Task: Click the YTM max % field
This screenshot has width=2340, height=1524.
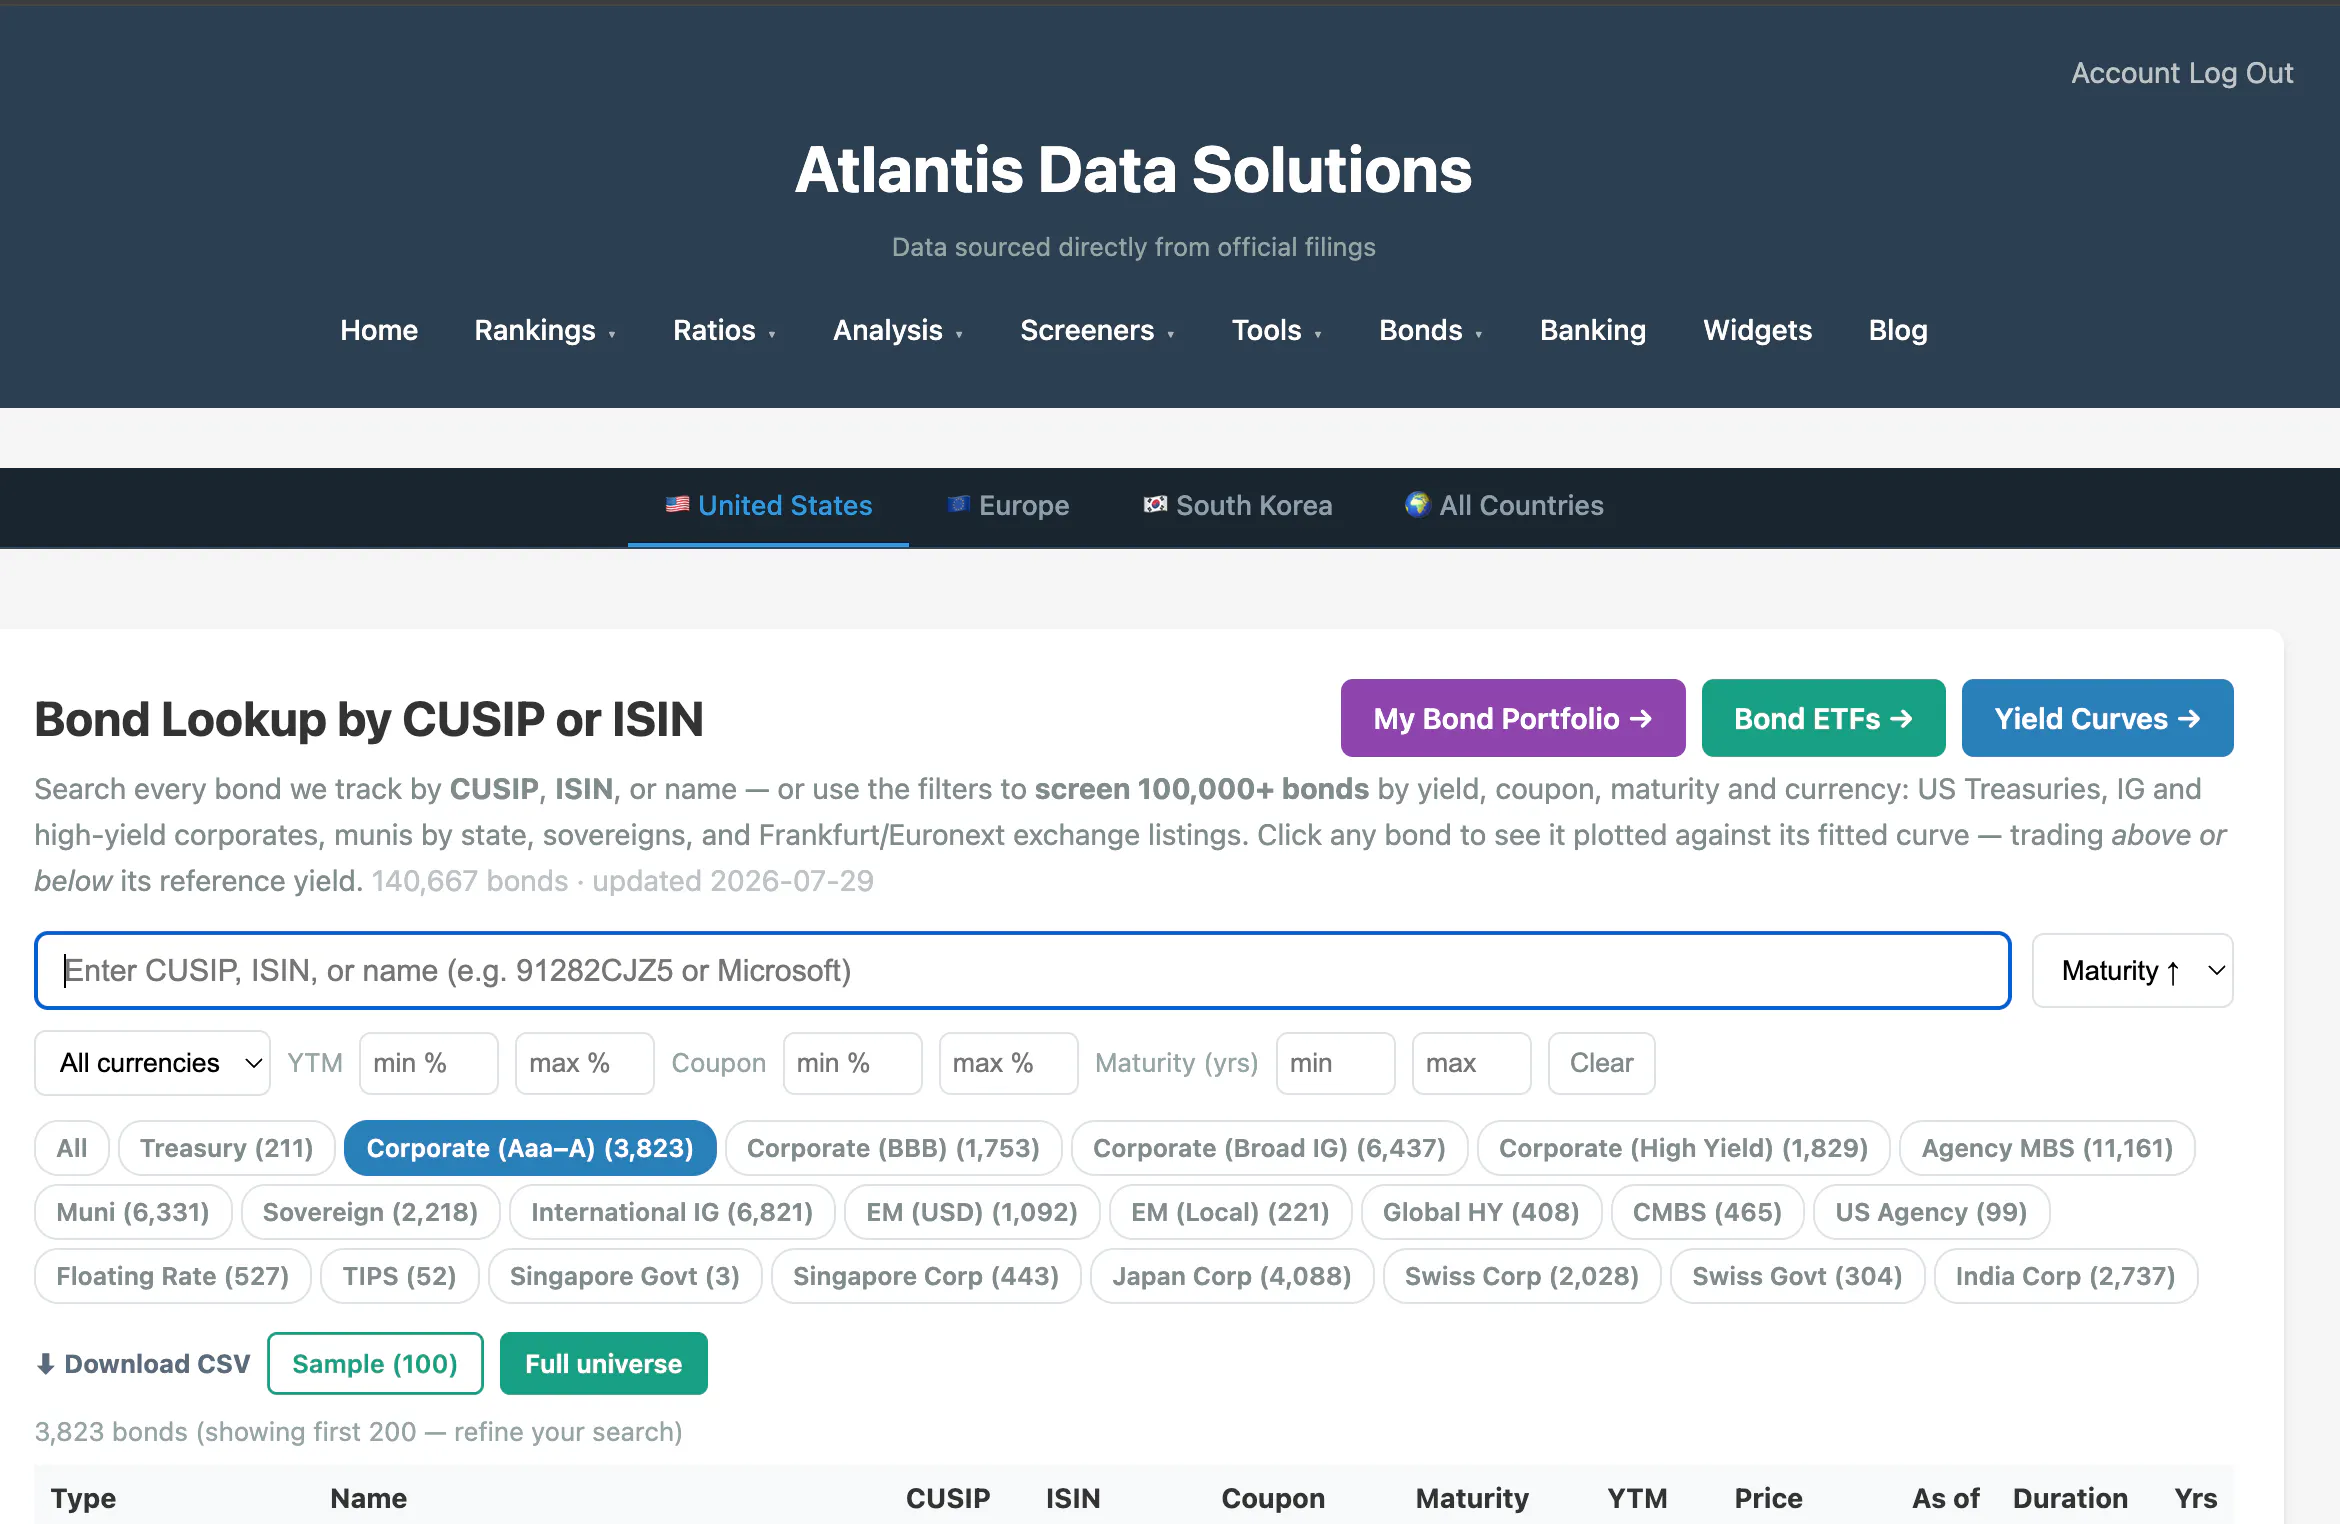Action: 584,1063
